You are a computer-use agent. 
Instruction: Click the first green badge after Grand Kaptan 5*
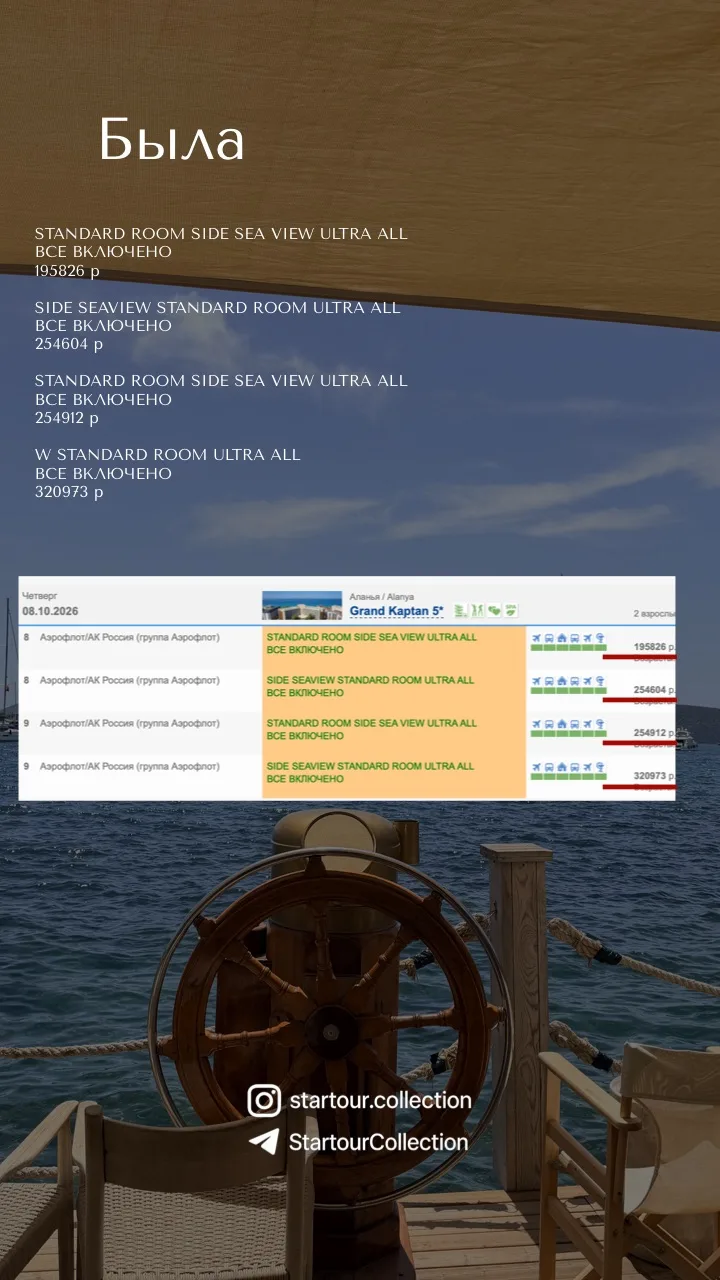(461, 611)
